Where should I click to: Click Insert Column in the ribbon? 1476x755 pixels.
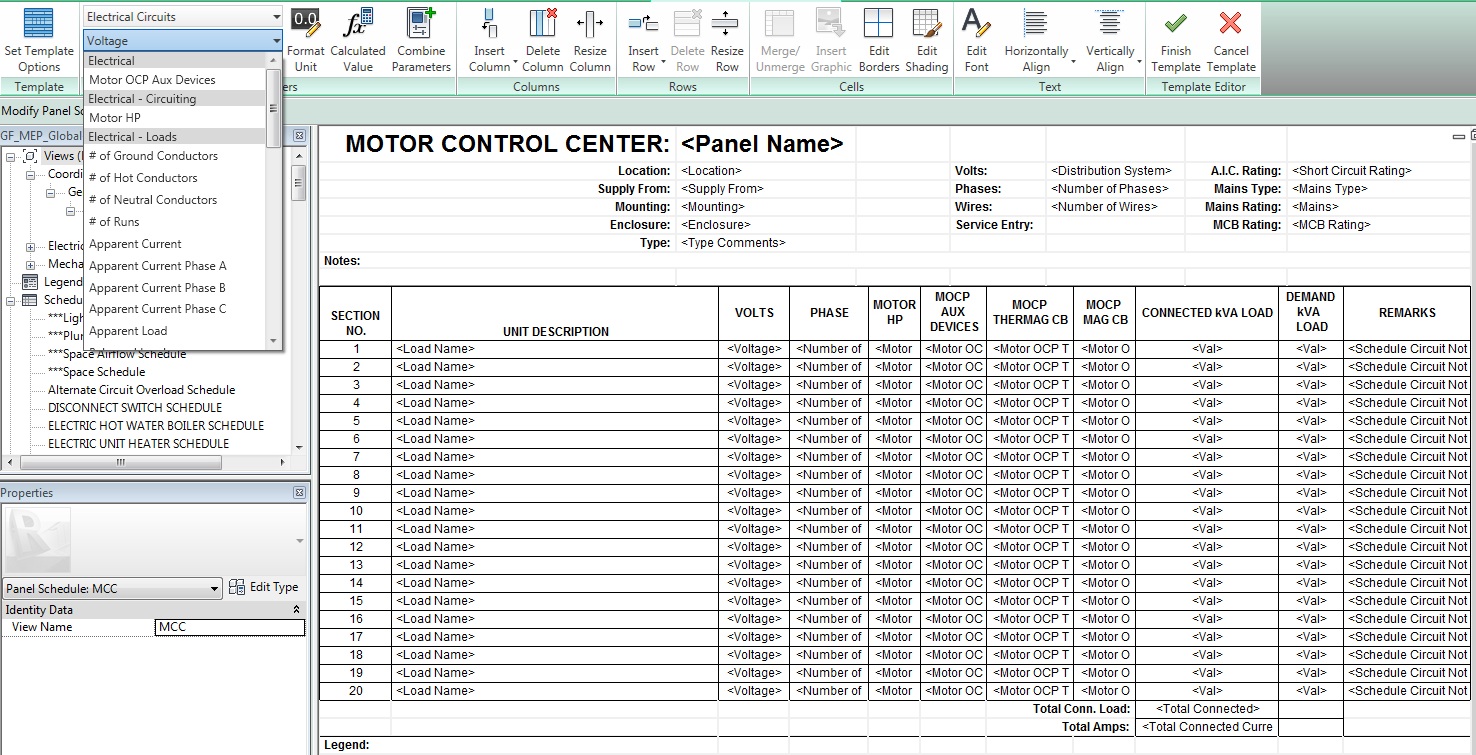(x=489, y=25)
